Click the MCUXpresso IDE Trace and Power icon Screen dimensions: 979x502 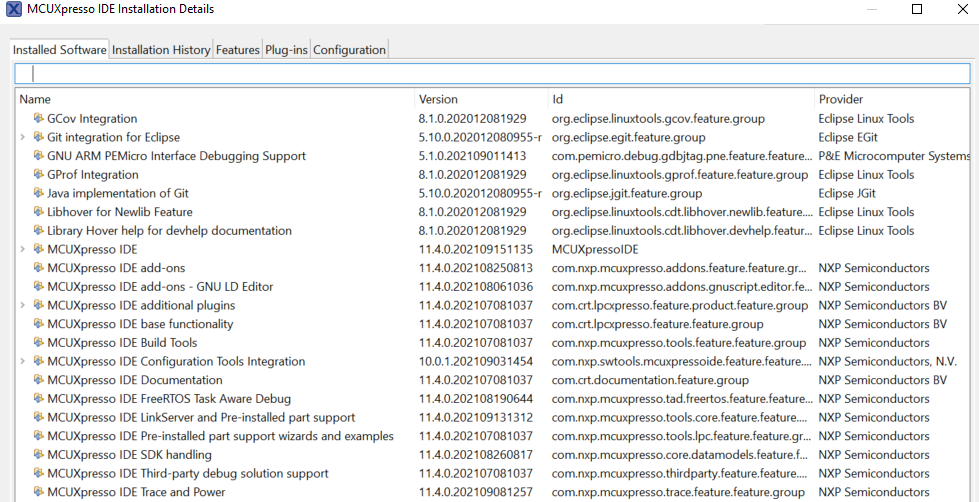point(39,492)
